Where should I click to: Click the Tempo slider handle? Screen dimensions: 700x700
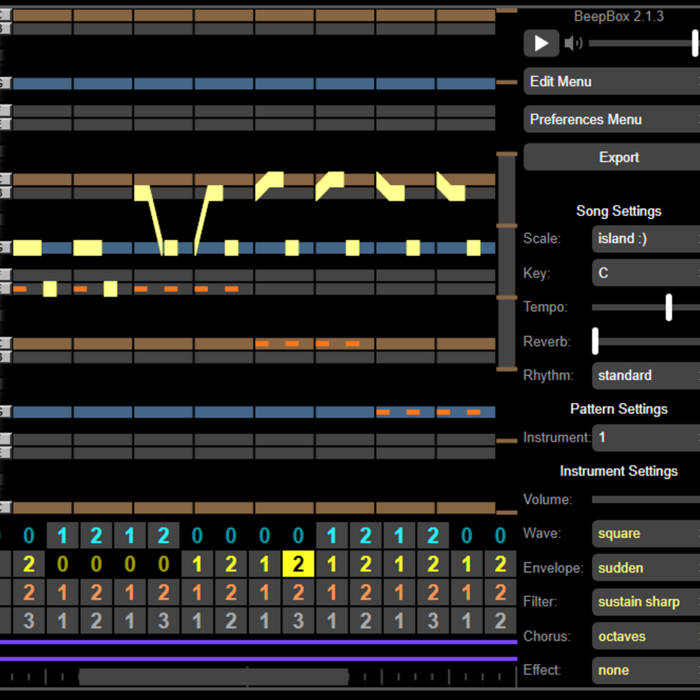[668, 307]
